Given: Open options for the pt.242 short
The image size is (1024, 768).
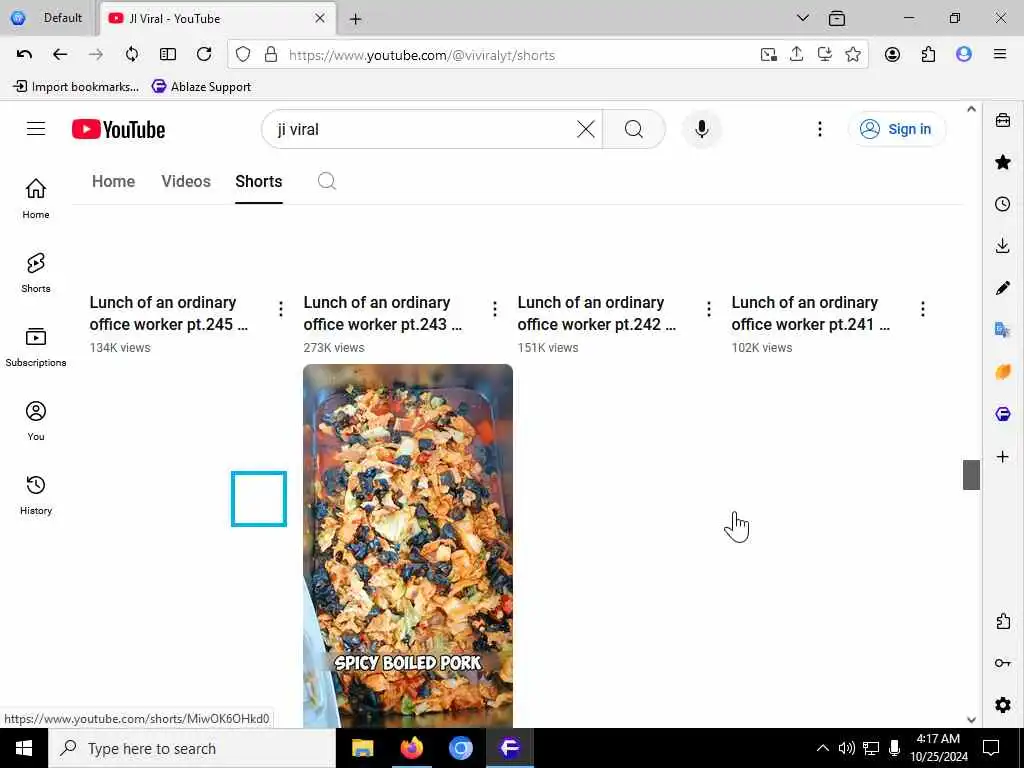Looking at the screenshot, I should [x=709, y=309].
